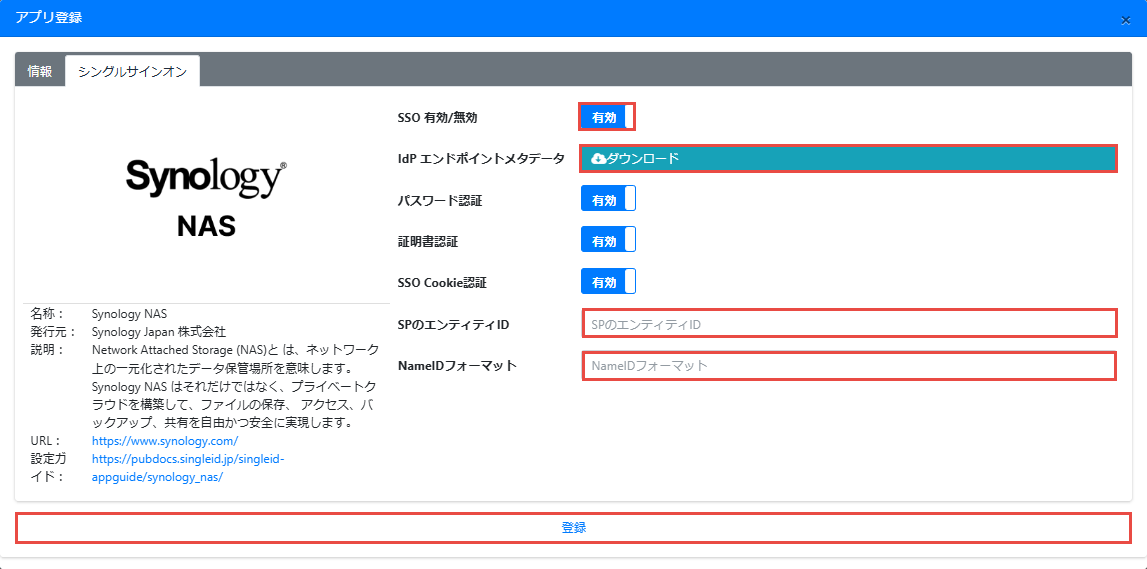Click the Synology NAS logo image
Image resolution: width=1147 pixels, height=569 pixels.
pos(206,197)
